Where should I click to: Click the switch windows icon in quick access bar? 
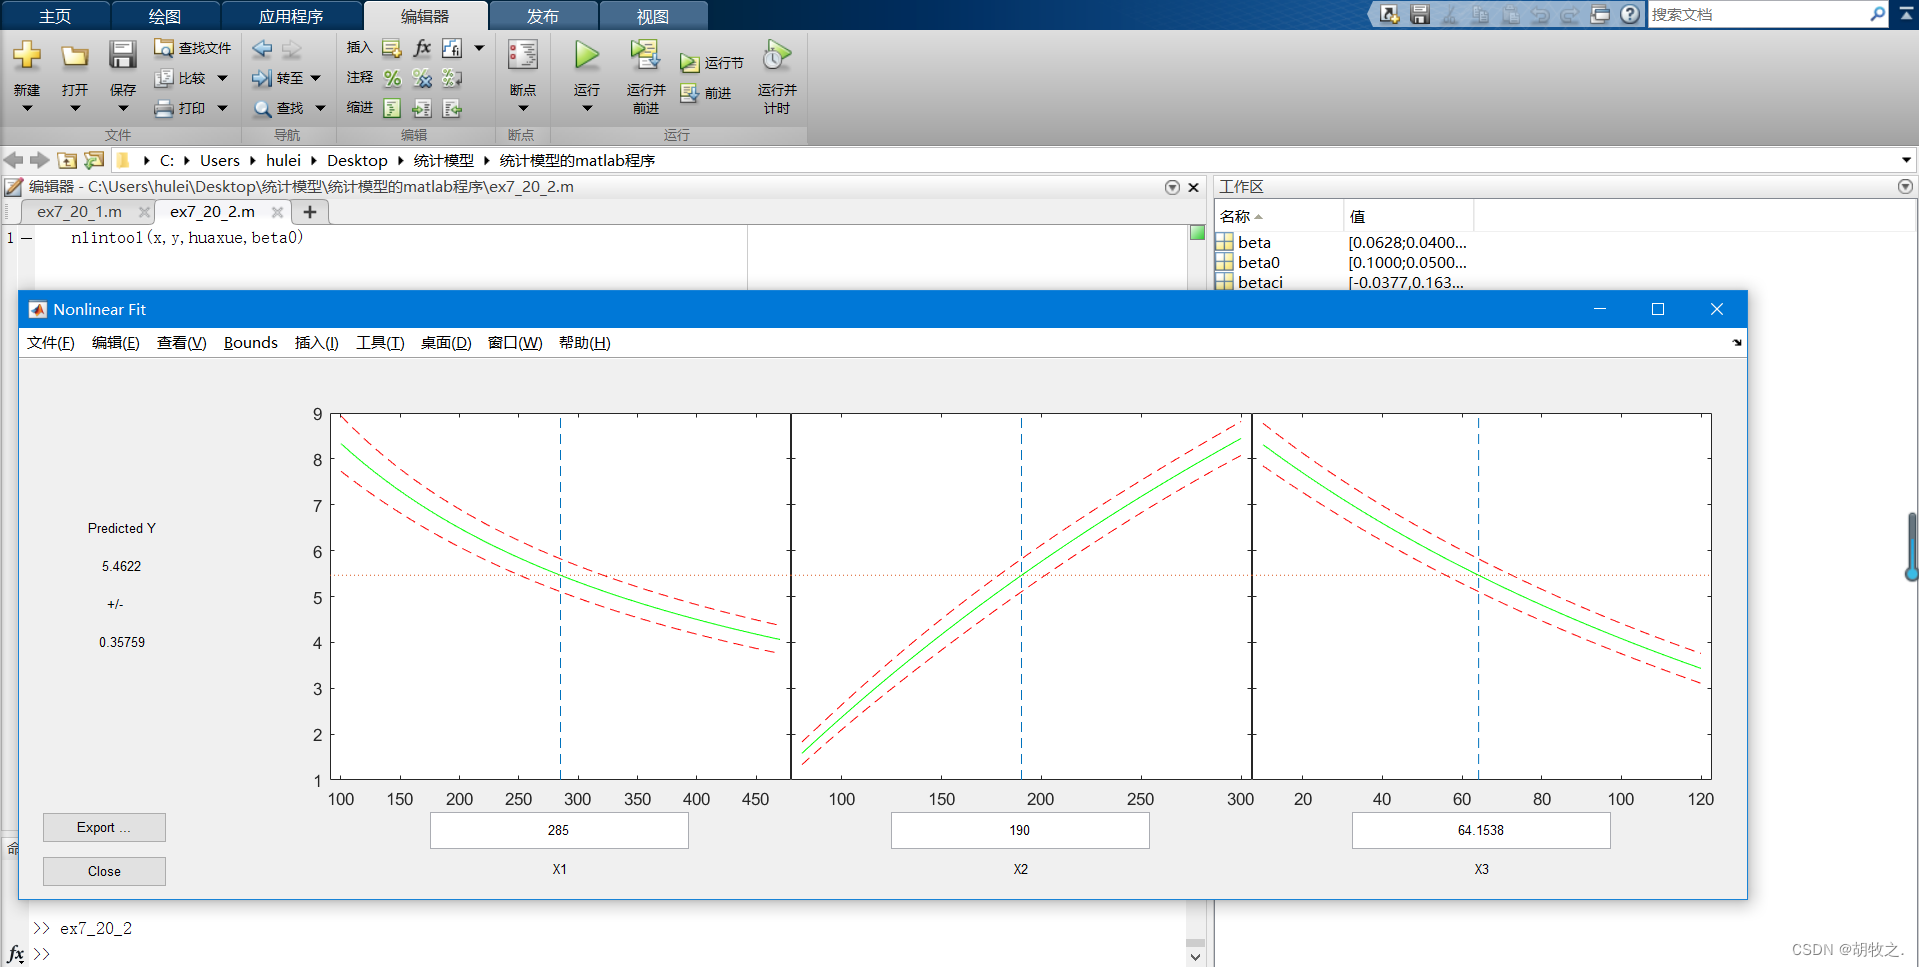1600,14
